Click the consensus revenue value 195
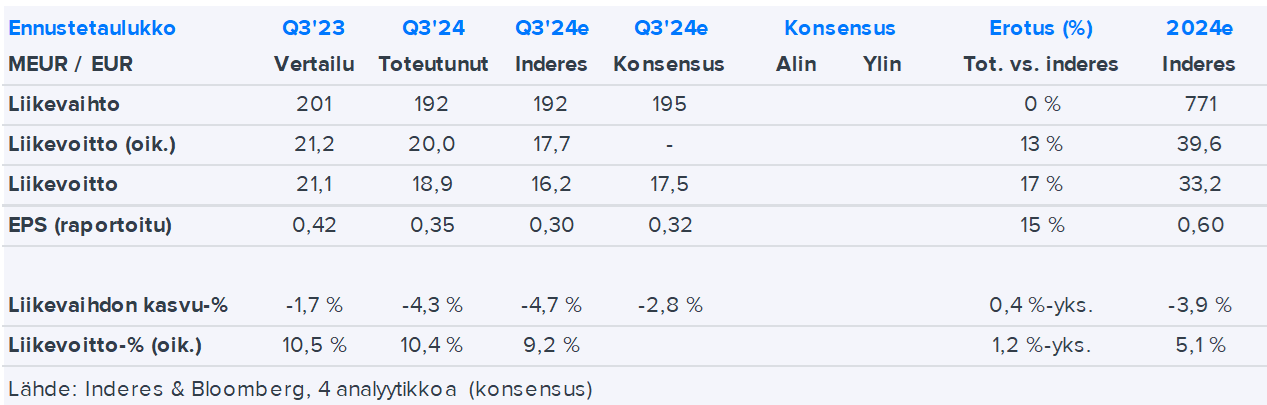This screenshot has height=405, width=1267. pyautogui.click(x=668, y=104)
